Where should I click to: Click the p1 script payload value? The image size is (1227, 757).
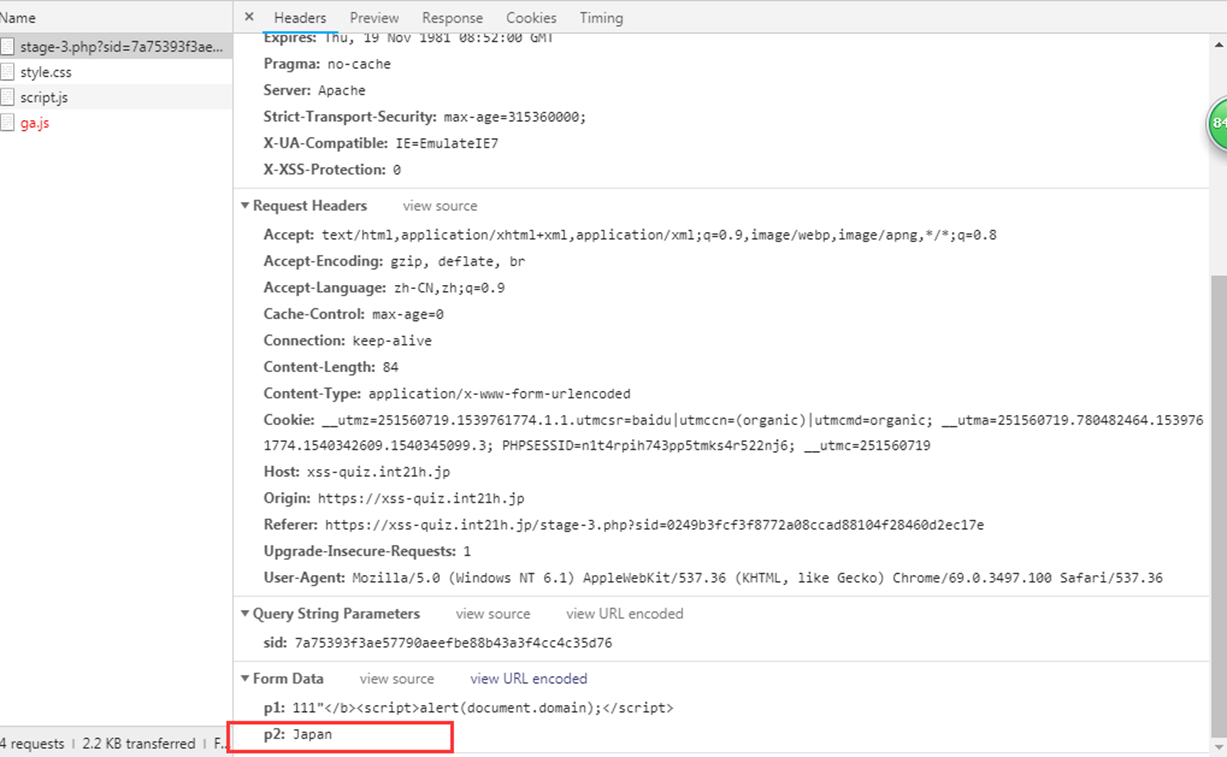[x=483, y=708]
